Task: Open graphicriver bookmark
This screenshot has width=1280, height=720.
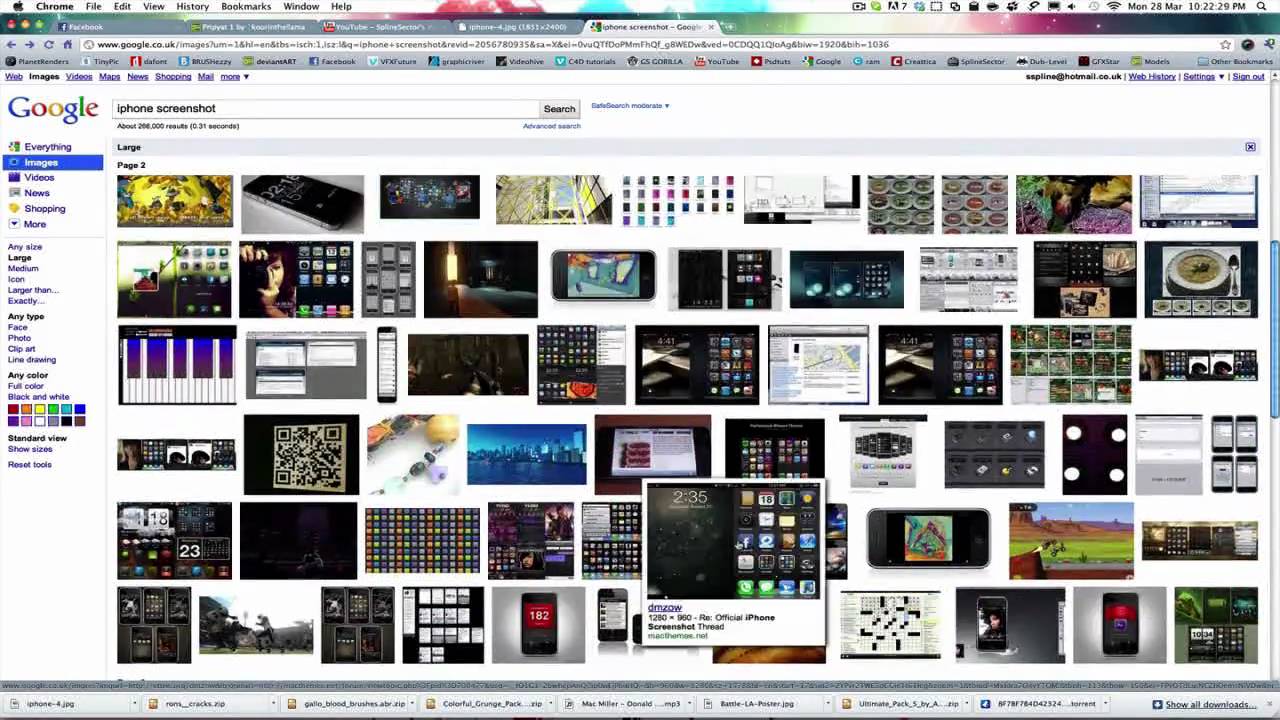Action: point(457,61)
